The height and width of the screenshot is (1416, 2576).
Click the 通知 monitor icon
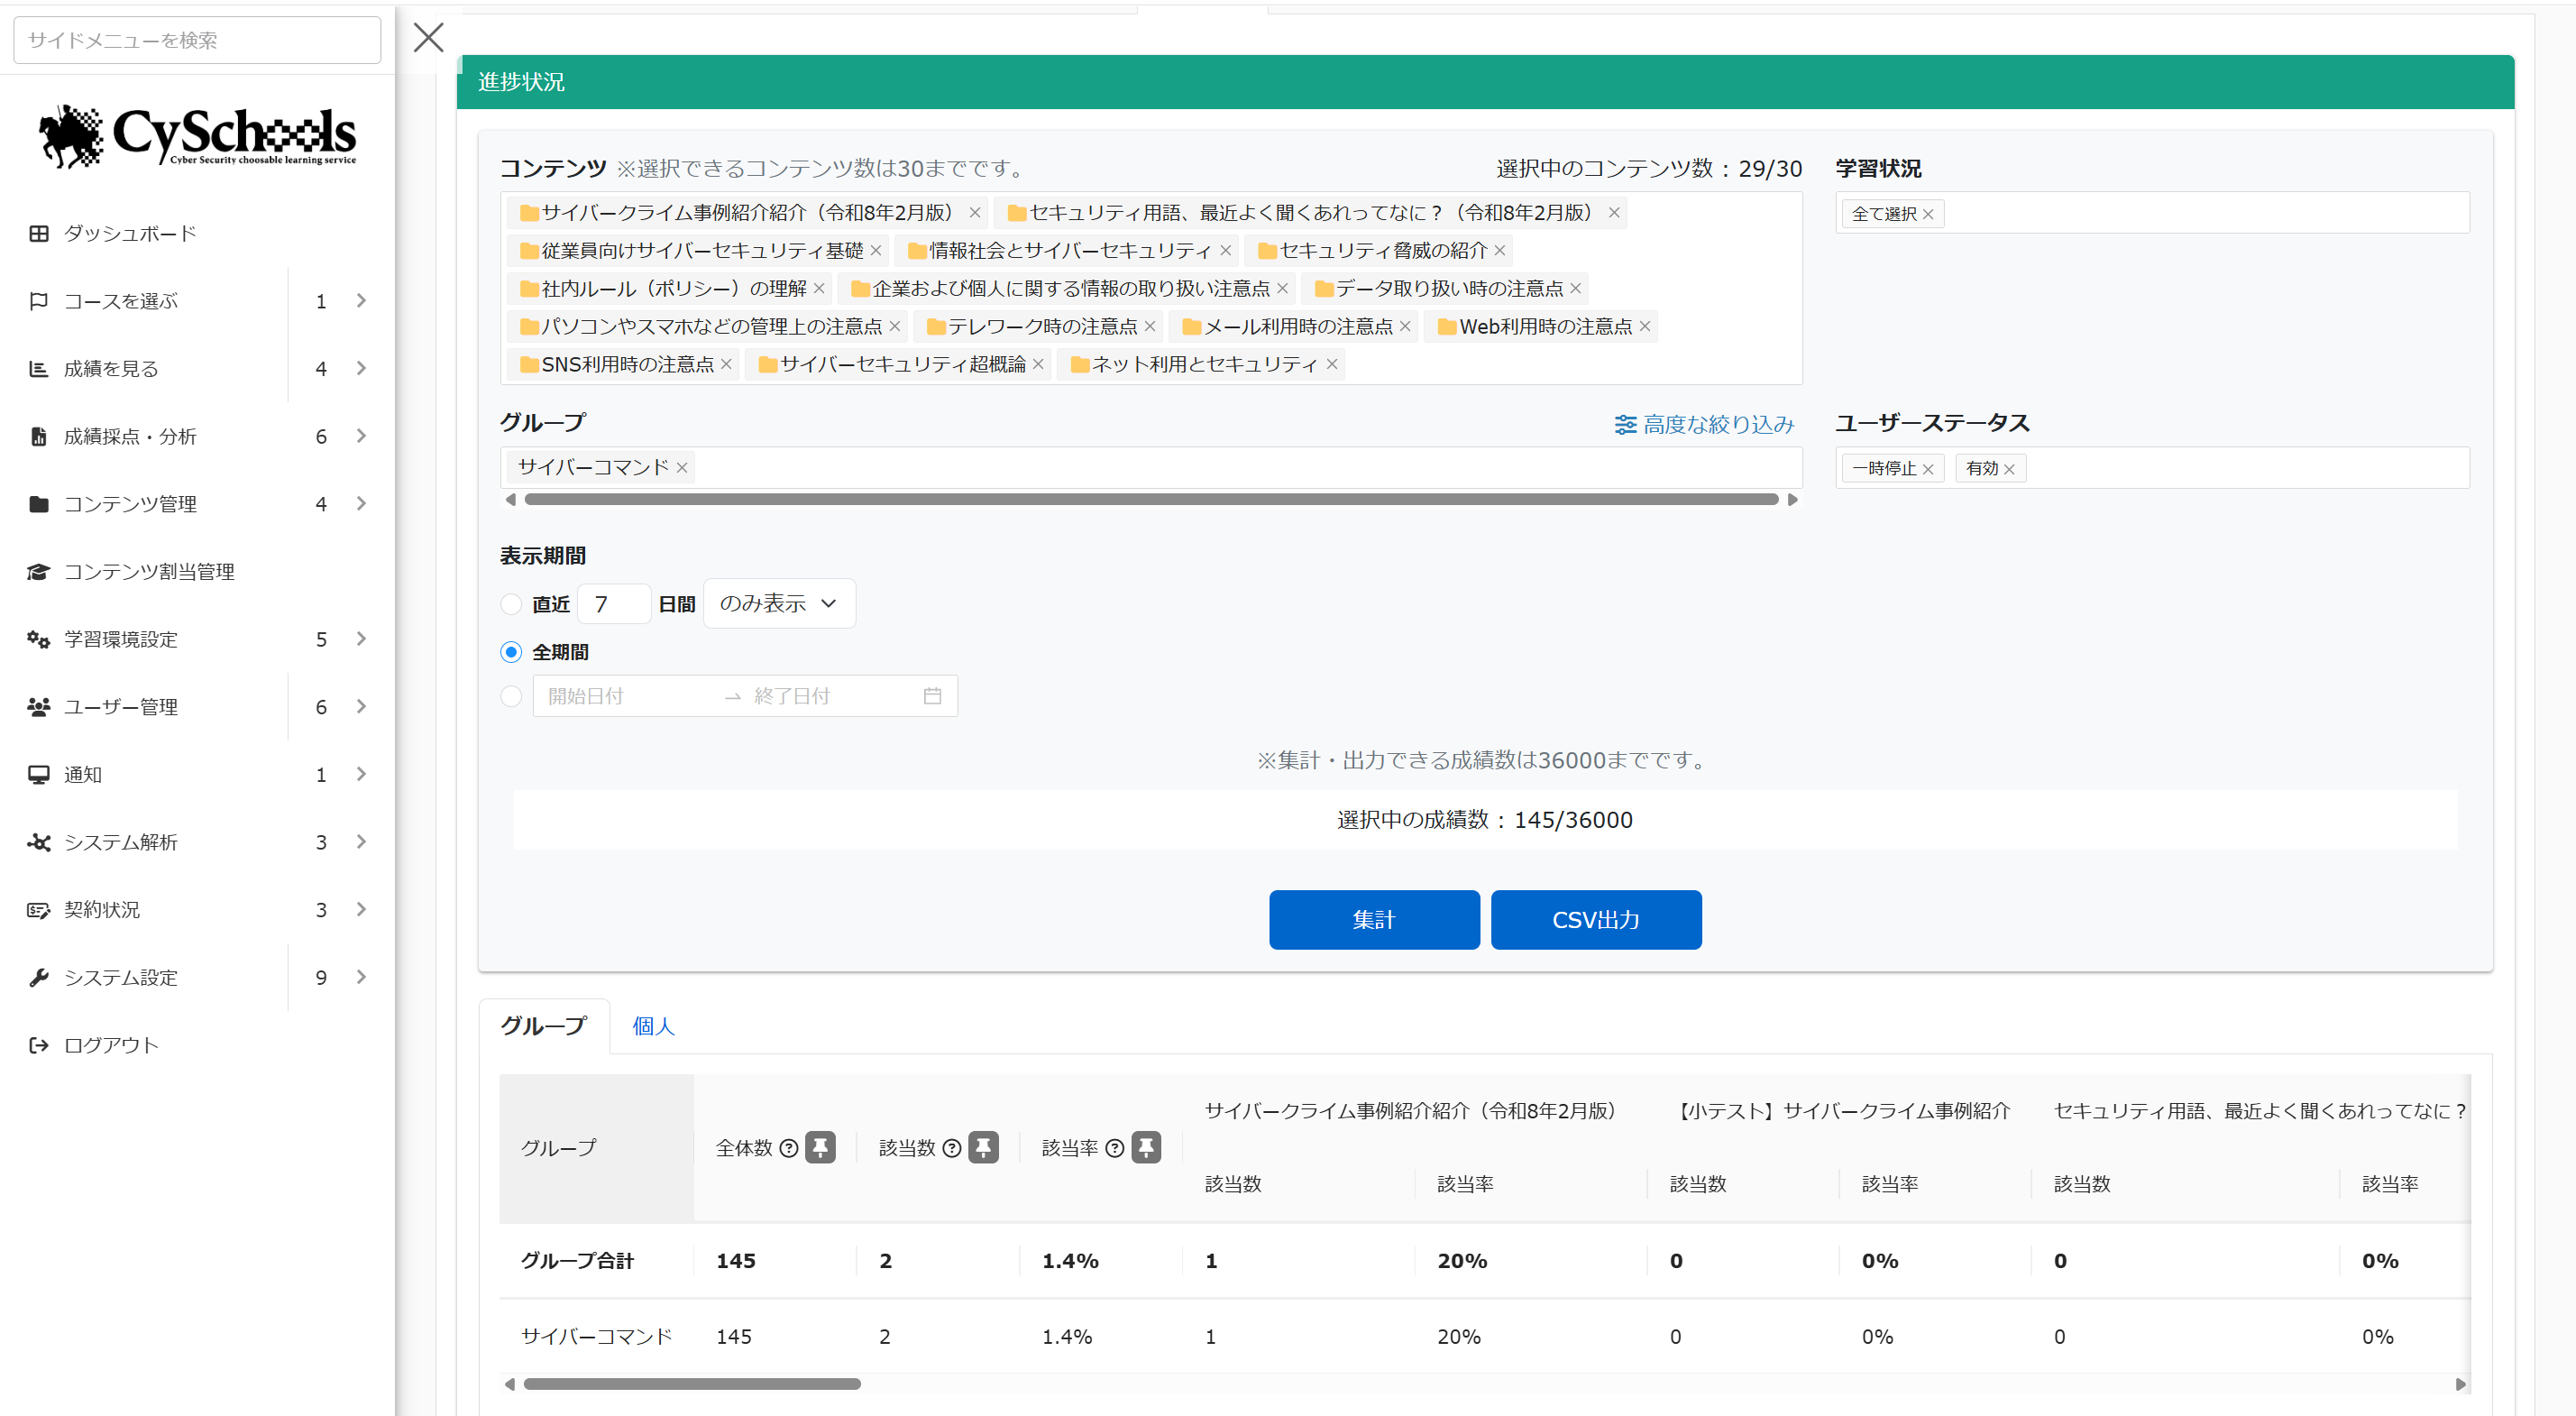click(x=39, y=774)
